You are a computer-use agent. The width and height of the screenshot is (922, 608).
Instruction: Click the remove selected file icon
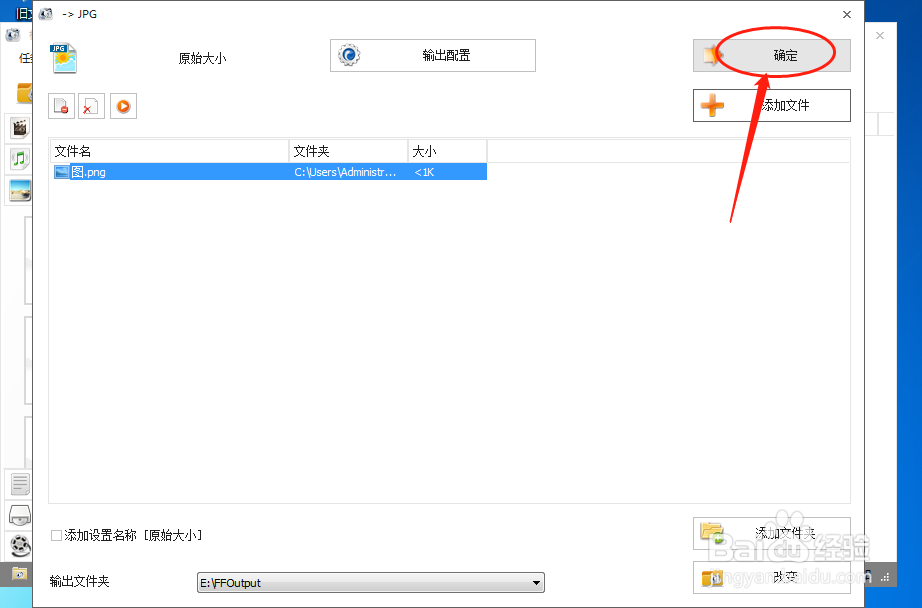pyautogui.click(x=59, y=105)
